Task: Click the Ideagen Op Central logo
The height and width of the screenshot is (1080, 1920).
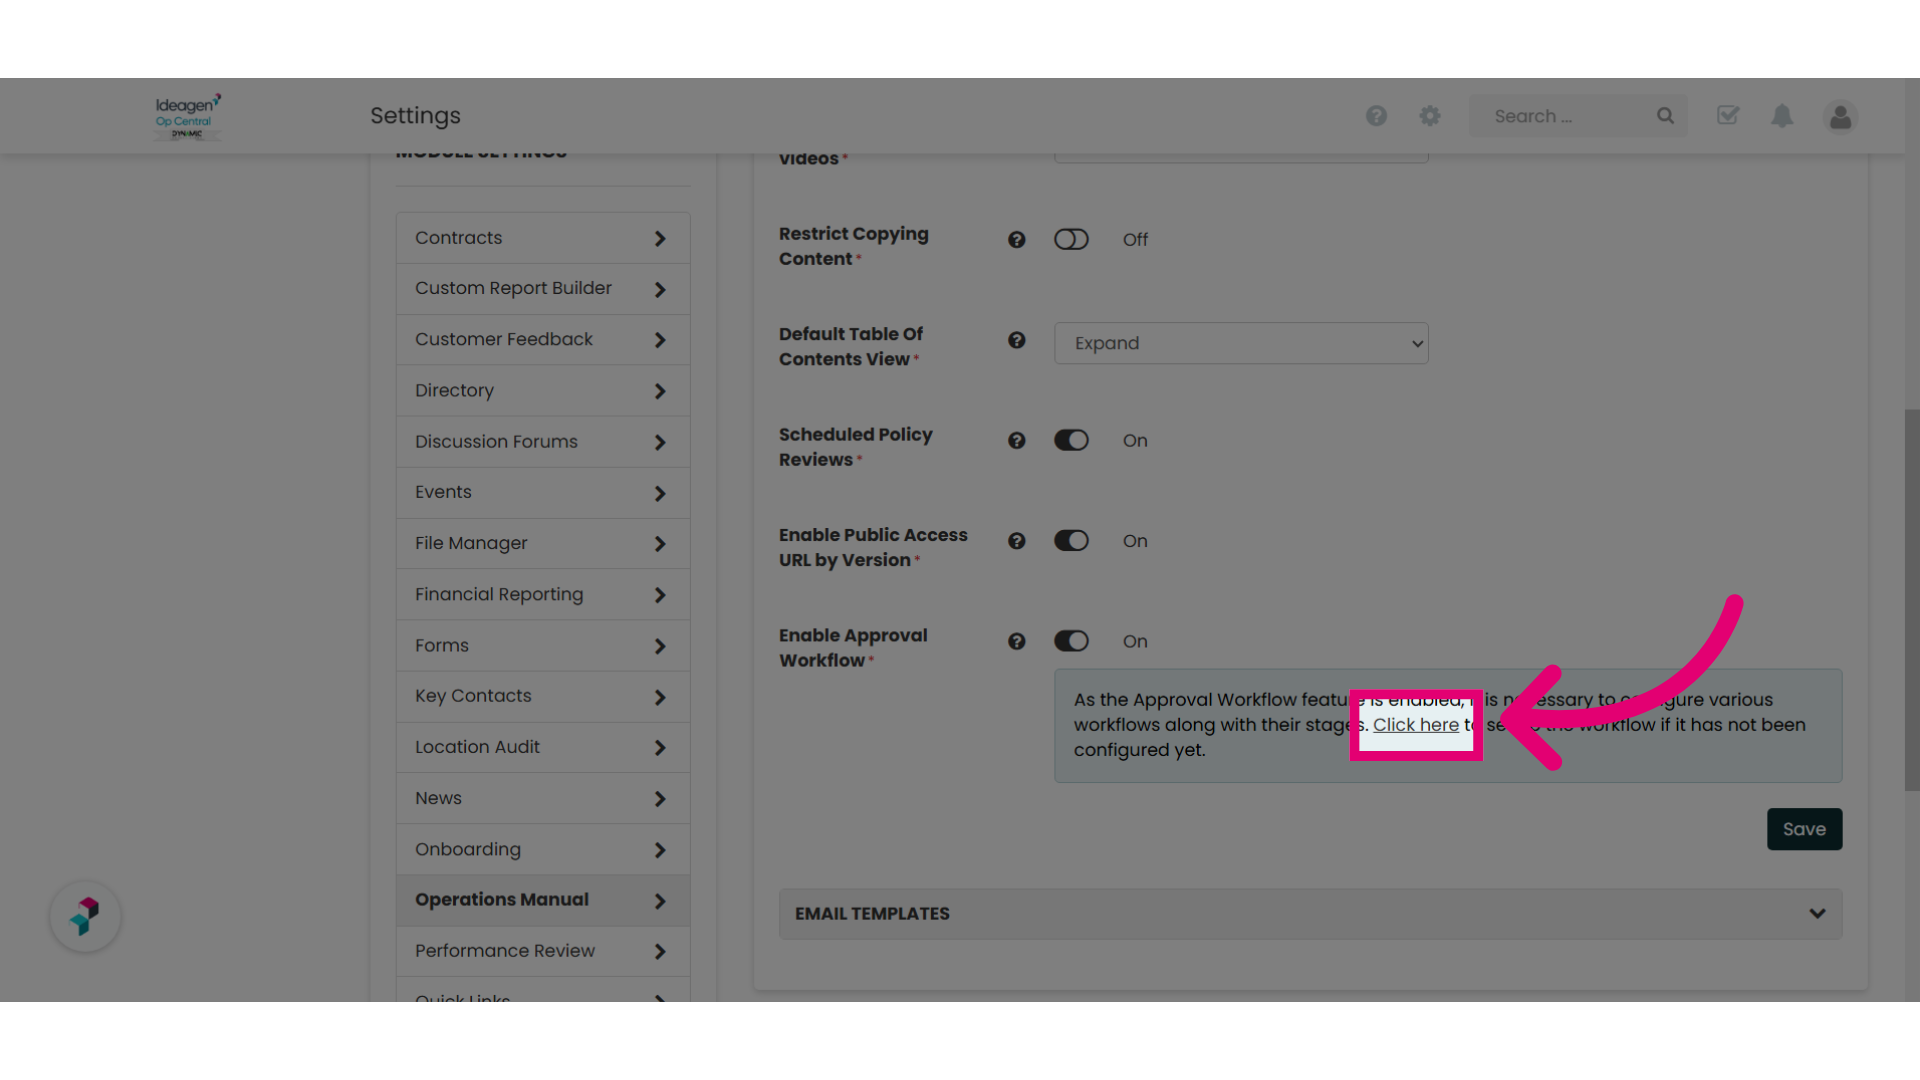Action: pos(188,116)
